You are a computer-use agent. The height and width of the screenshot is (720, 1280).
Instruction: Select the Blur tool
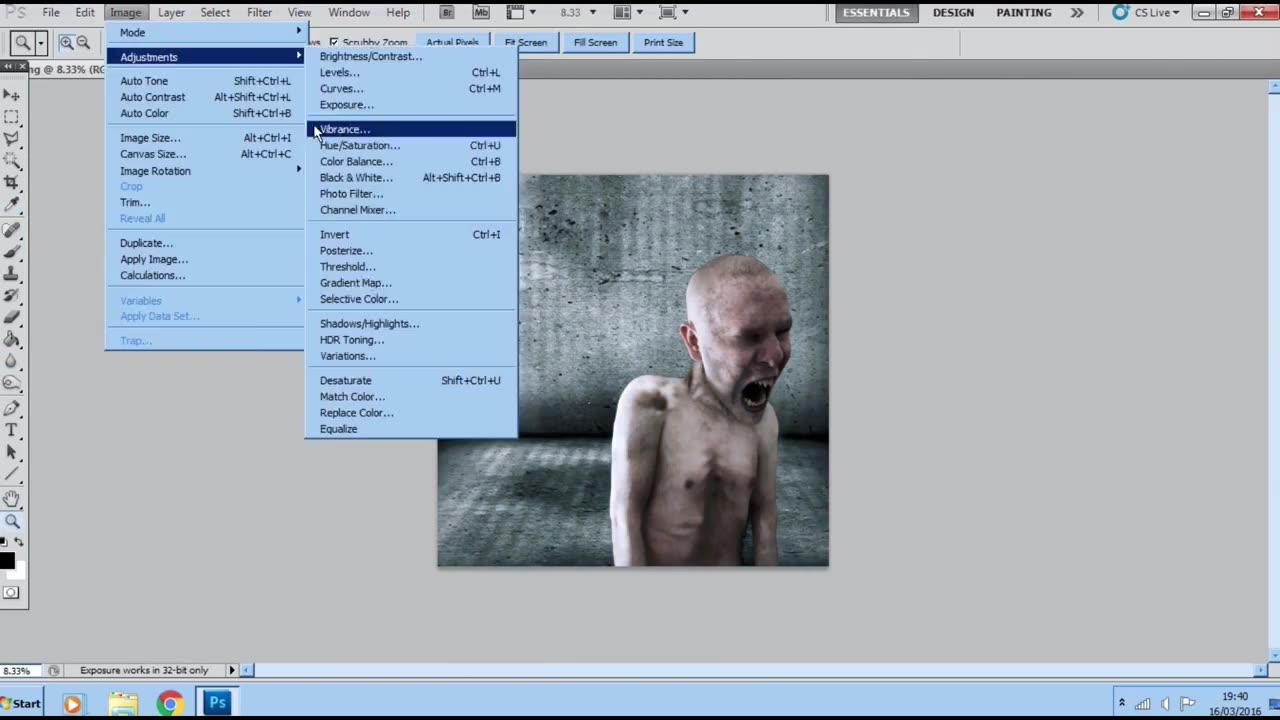coord(12,362)
